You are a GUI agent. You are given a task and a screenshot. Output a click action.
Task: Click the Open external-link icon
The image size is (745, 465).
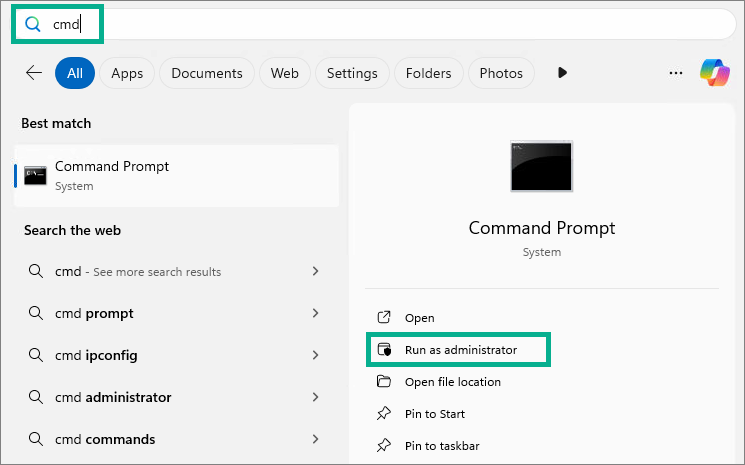(x=384, y=317)
